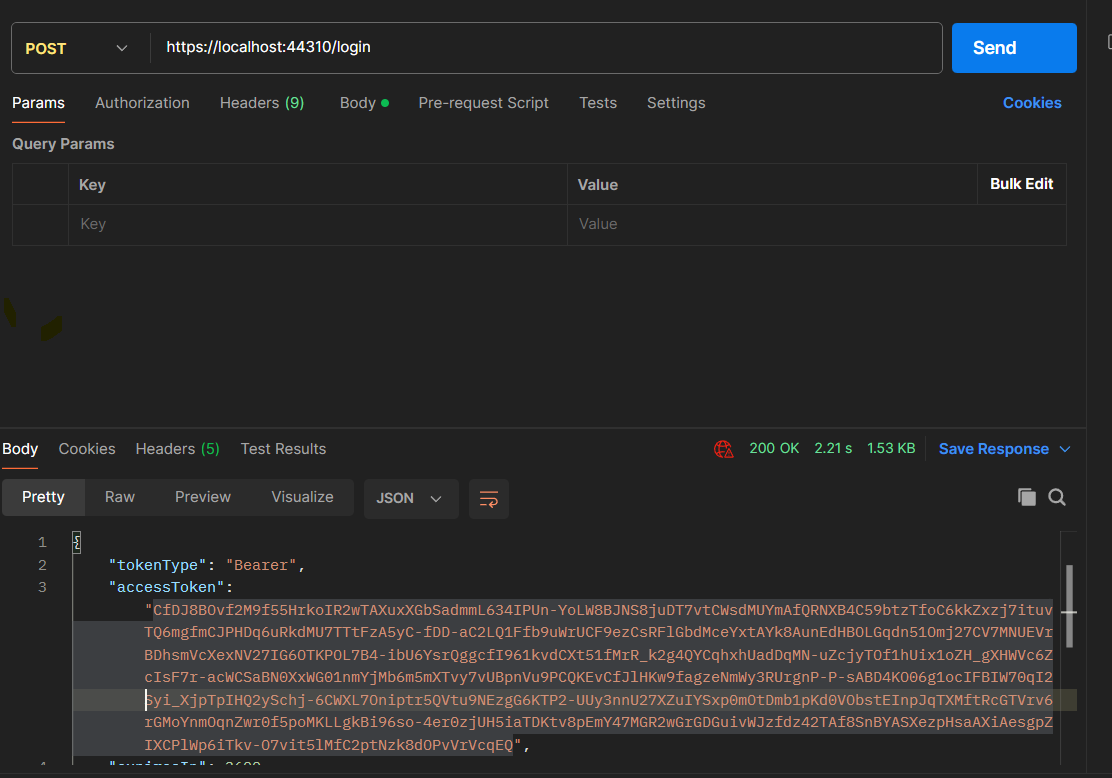Click the request URL field
The height and width of the screenshot is (778, 1112).
(x=546, y=48)
